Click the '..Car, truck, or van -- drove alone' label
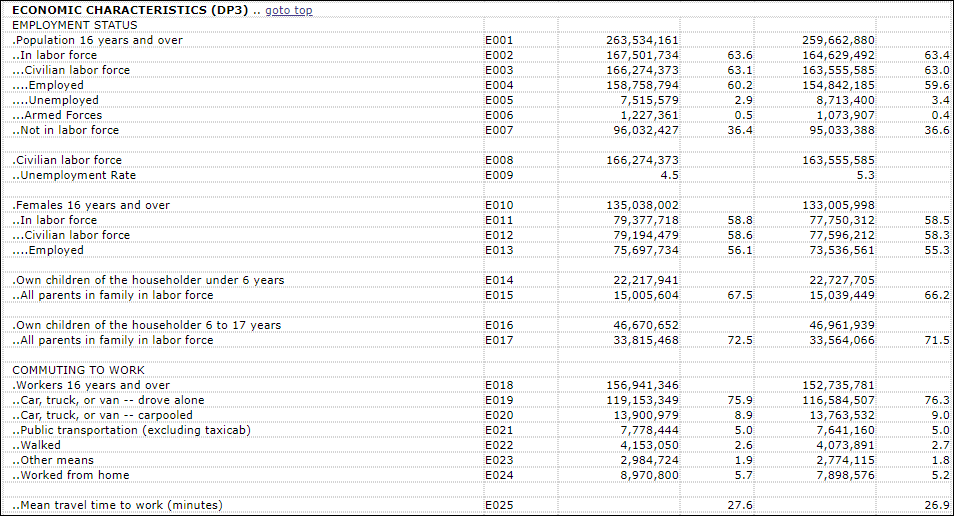Image resolution: width=954 pixels, height=516 pixels. [x=108, y=400]
